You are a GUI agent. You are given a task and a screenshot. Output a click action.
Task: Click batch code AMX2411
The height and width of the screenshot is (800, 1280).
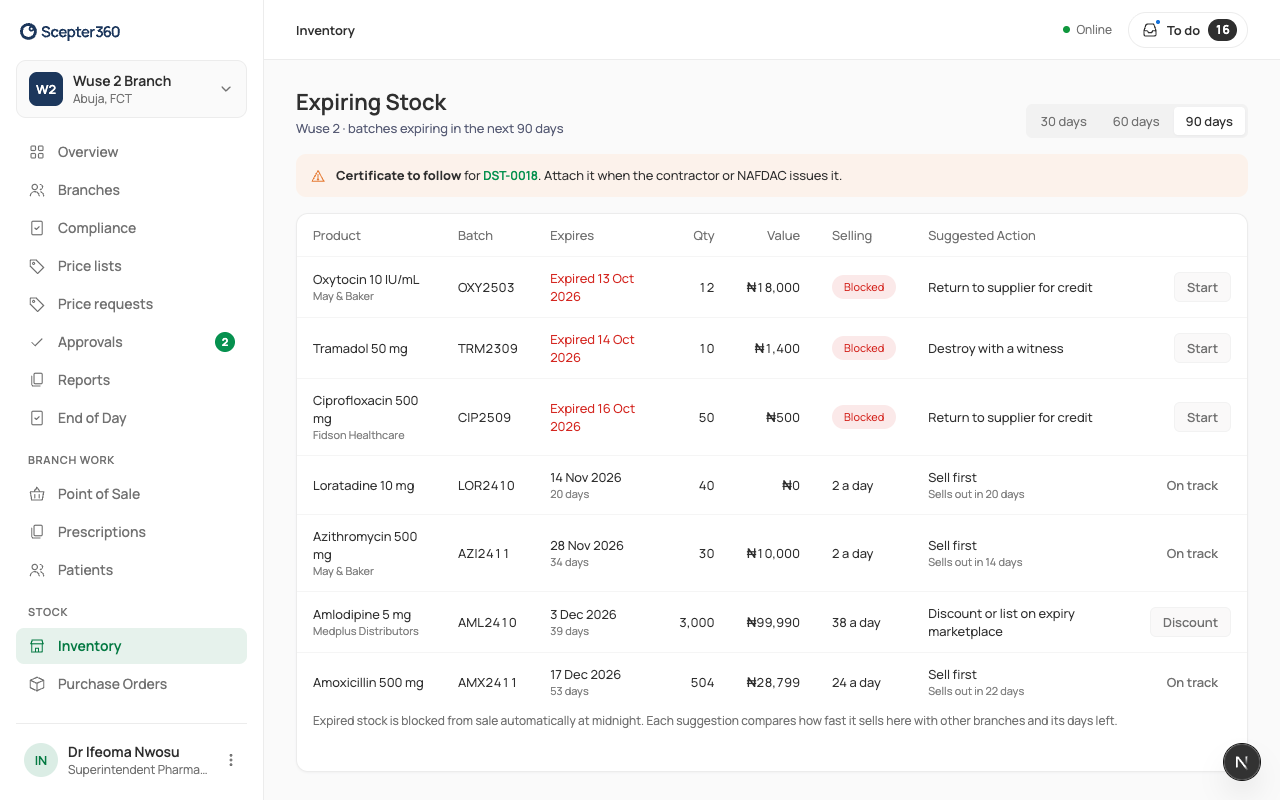(x=488, y=683)
